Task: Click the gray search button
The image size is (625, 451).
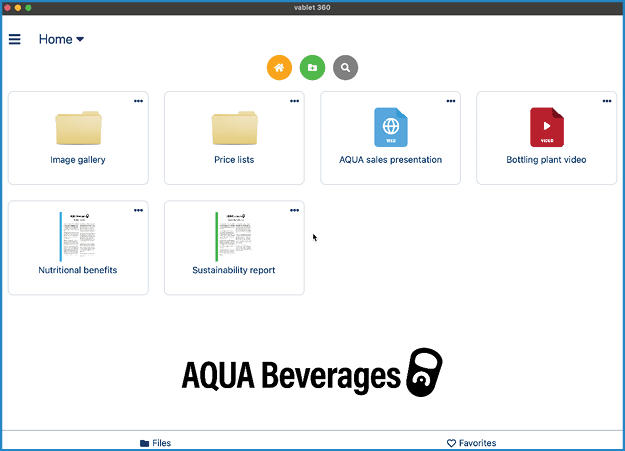Action: (x=345, y=67)
